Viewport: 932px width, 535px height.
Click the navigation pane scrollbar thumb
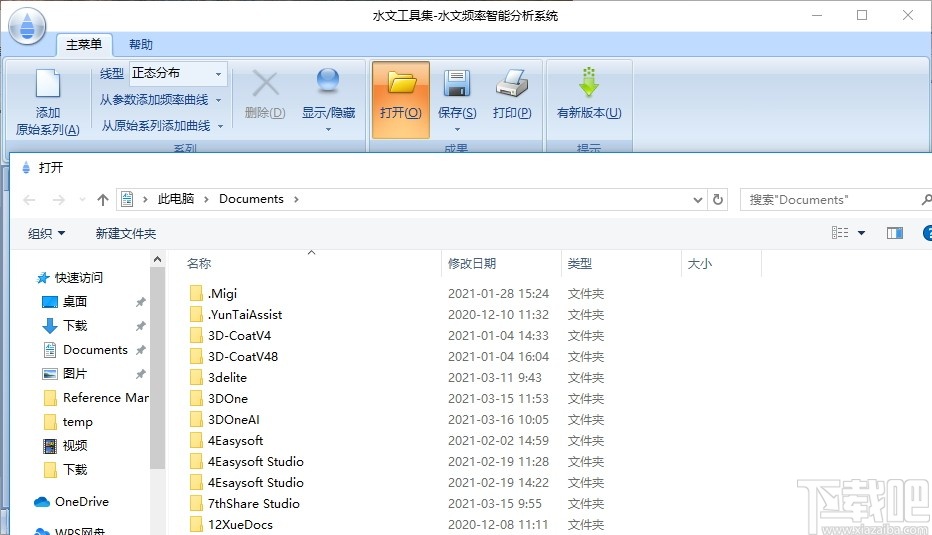pos(157,367)
